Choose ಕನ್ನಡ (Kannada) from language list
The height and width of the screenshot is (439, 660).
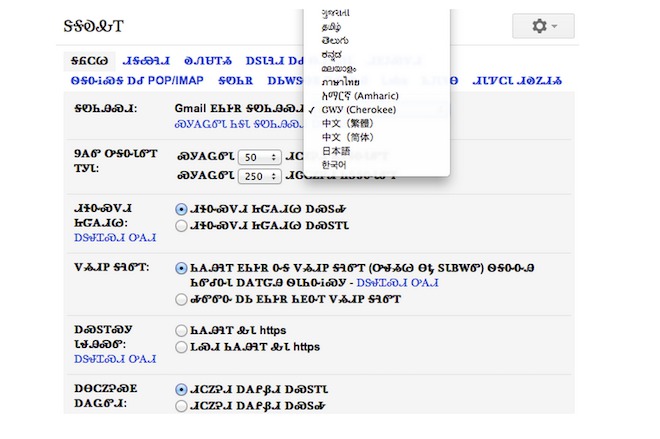point(332,54)
